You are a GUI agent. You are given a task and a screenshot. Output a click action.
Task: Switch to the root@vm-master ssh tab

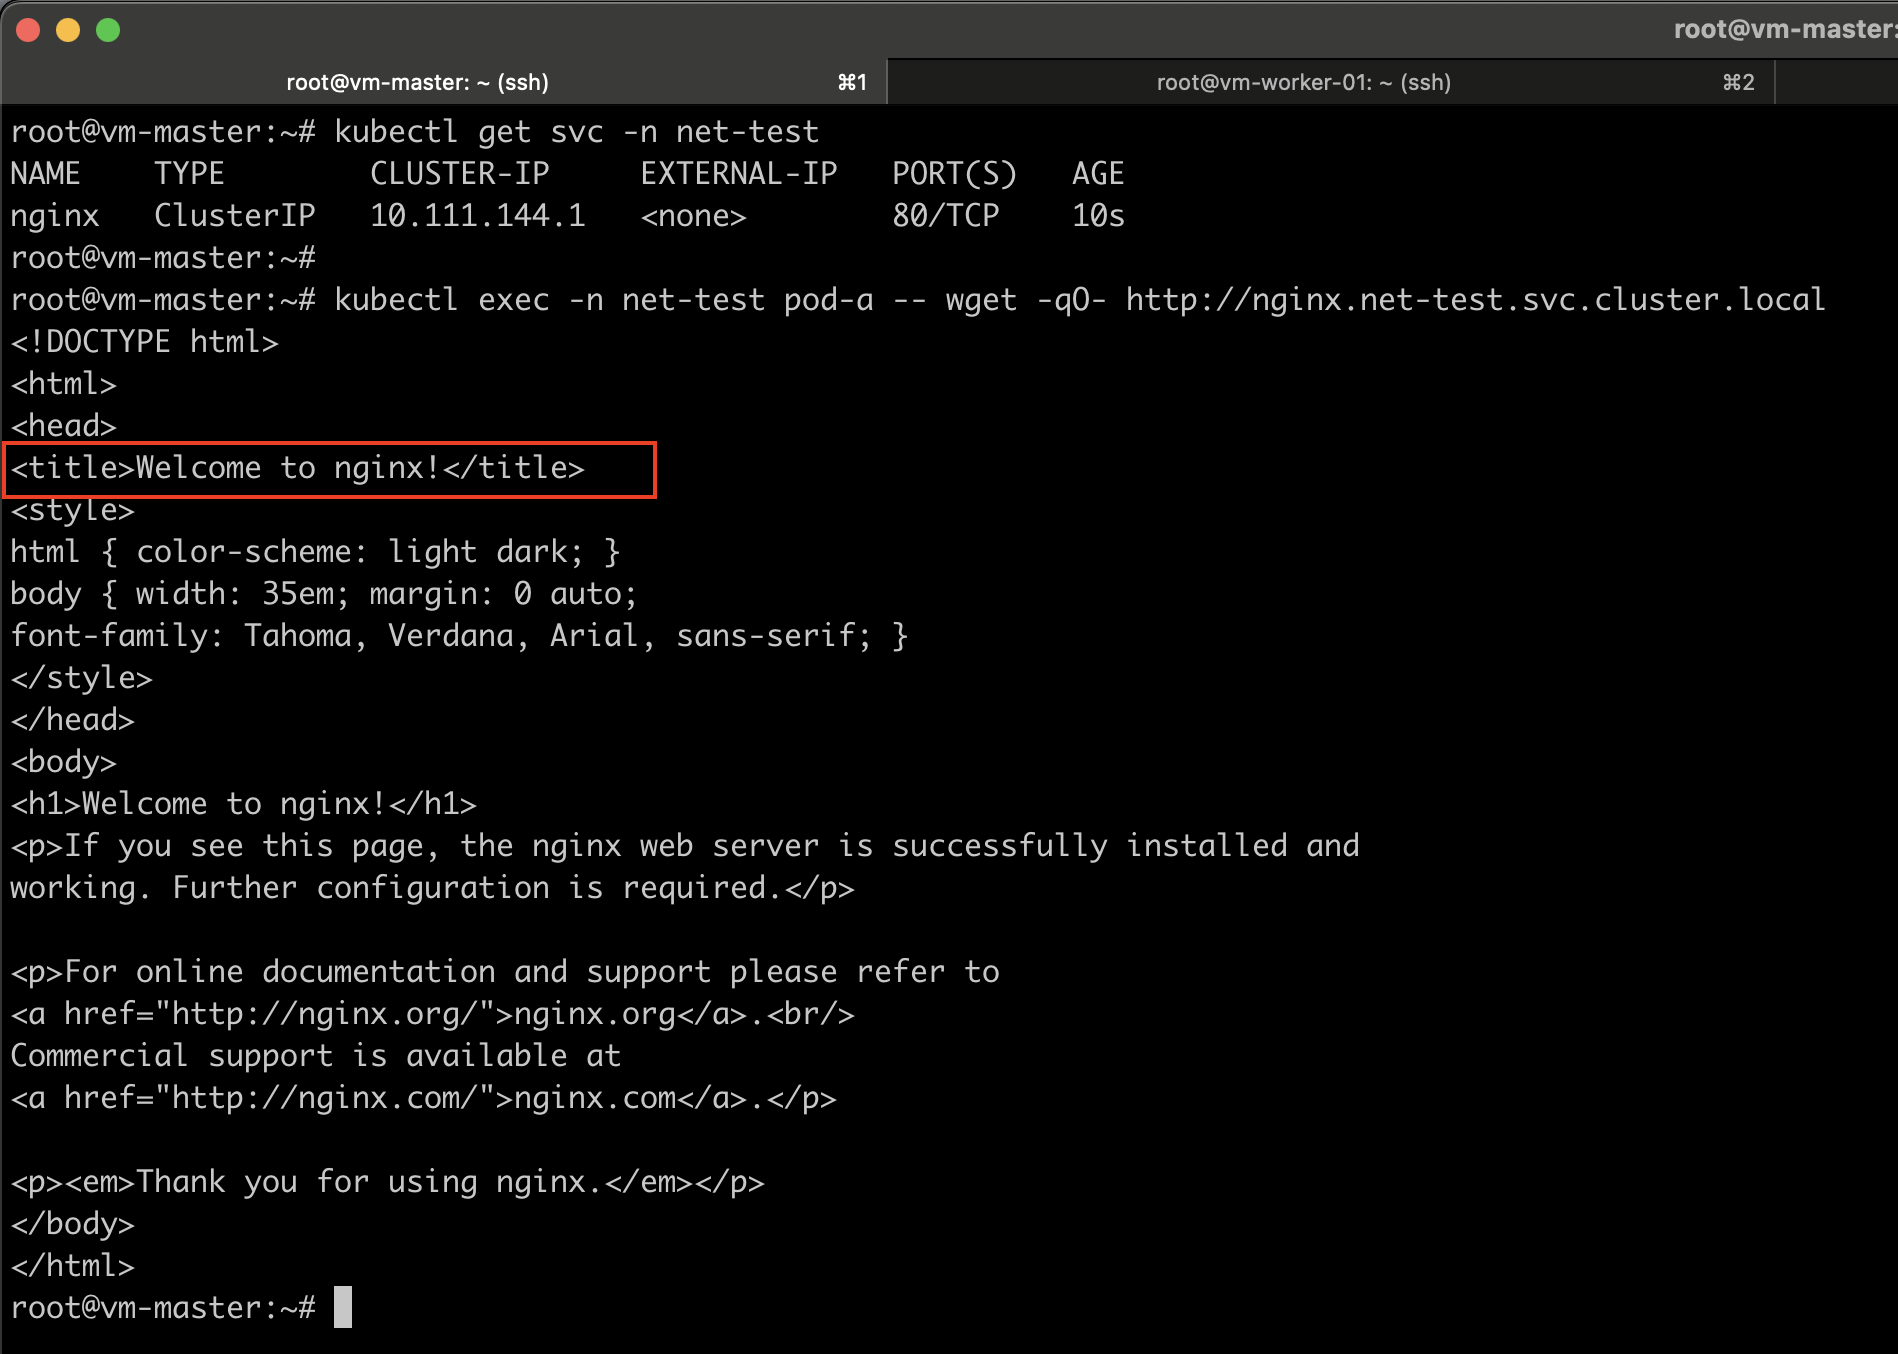pyautogui.click(x=417, y=82)
